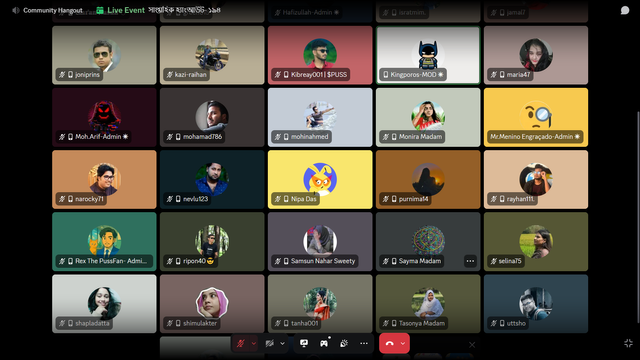Select mohamad786 participant tile
The image size is (640, 360).
212,117
